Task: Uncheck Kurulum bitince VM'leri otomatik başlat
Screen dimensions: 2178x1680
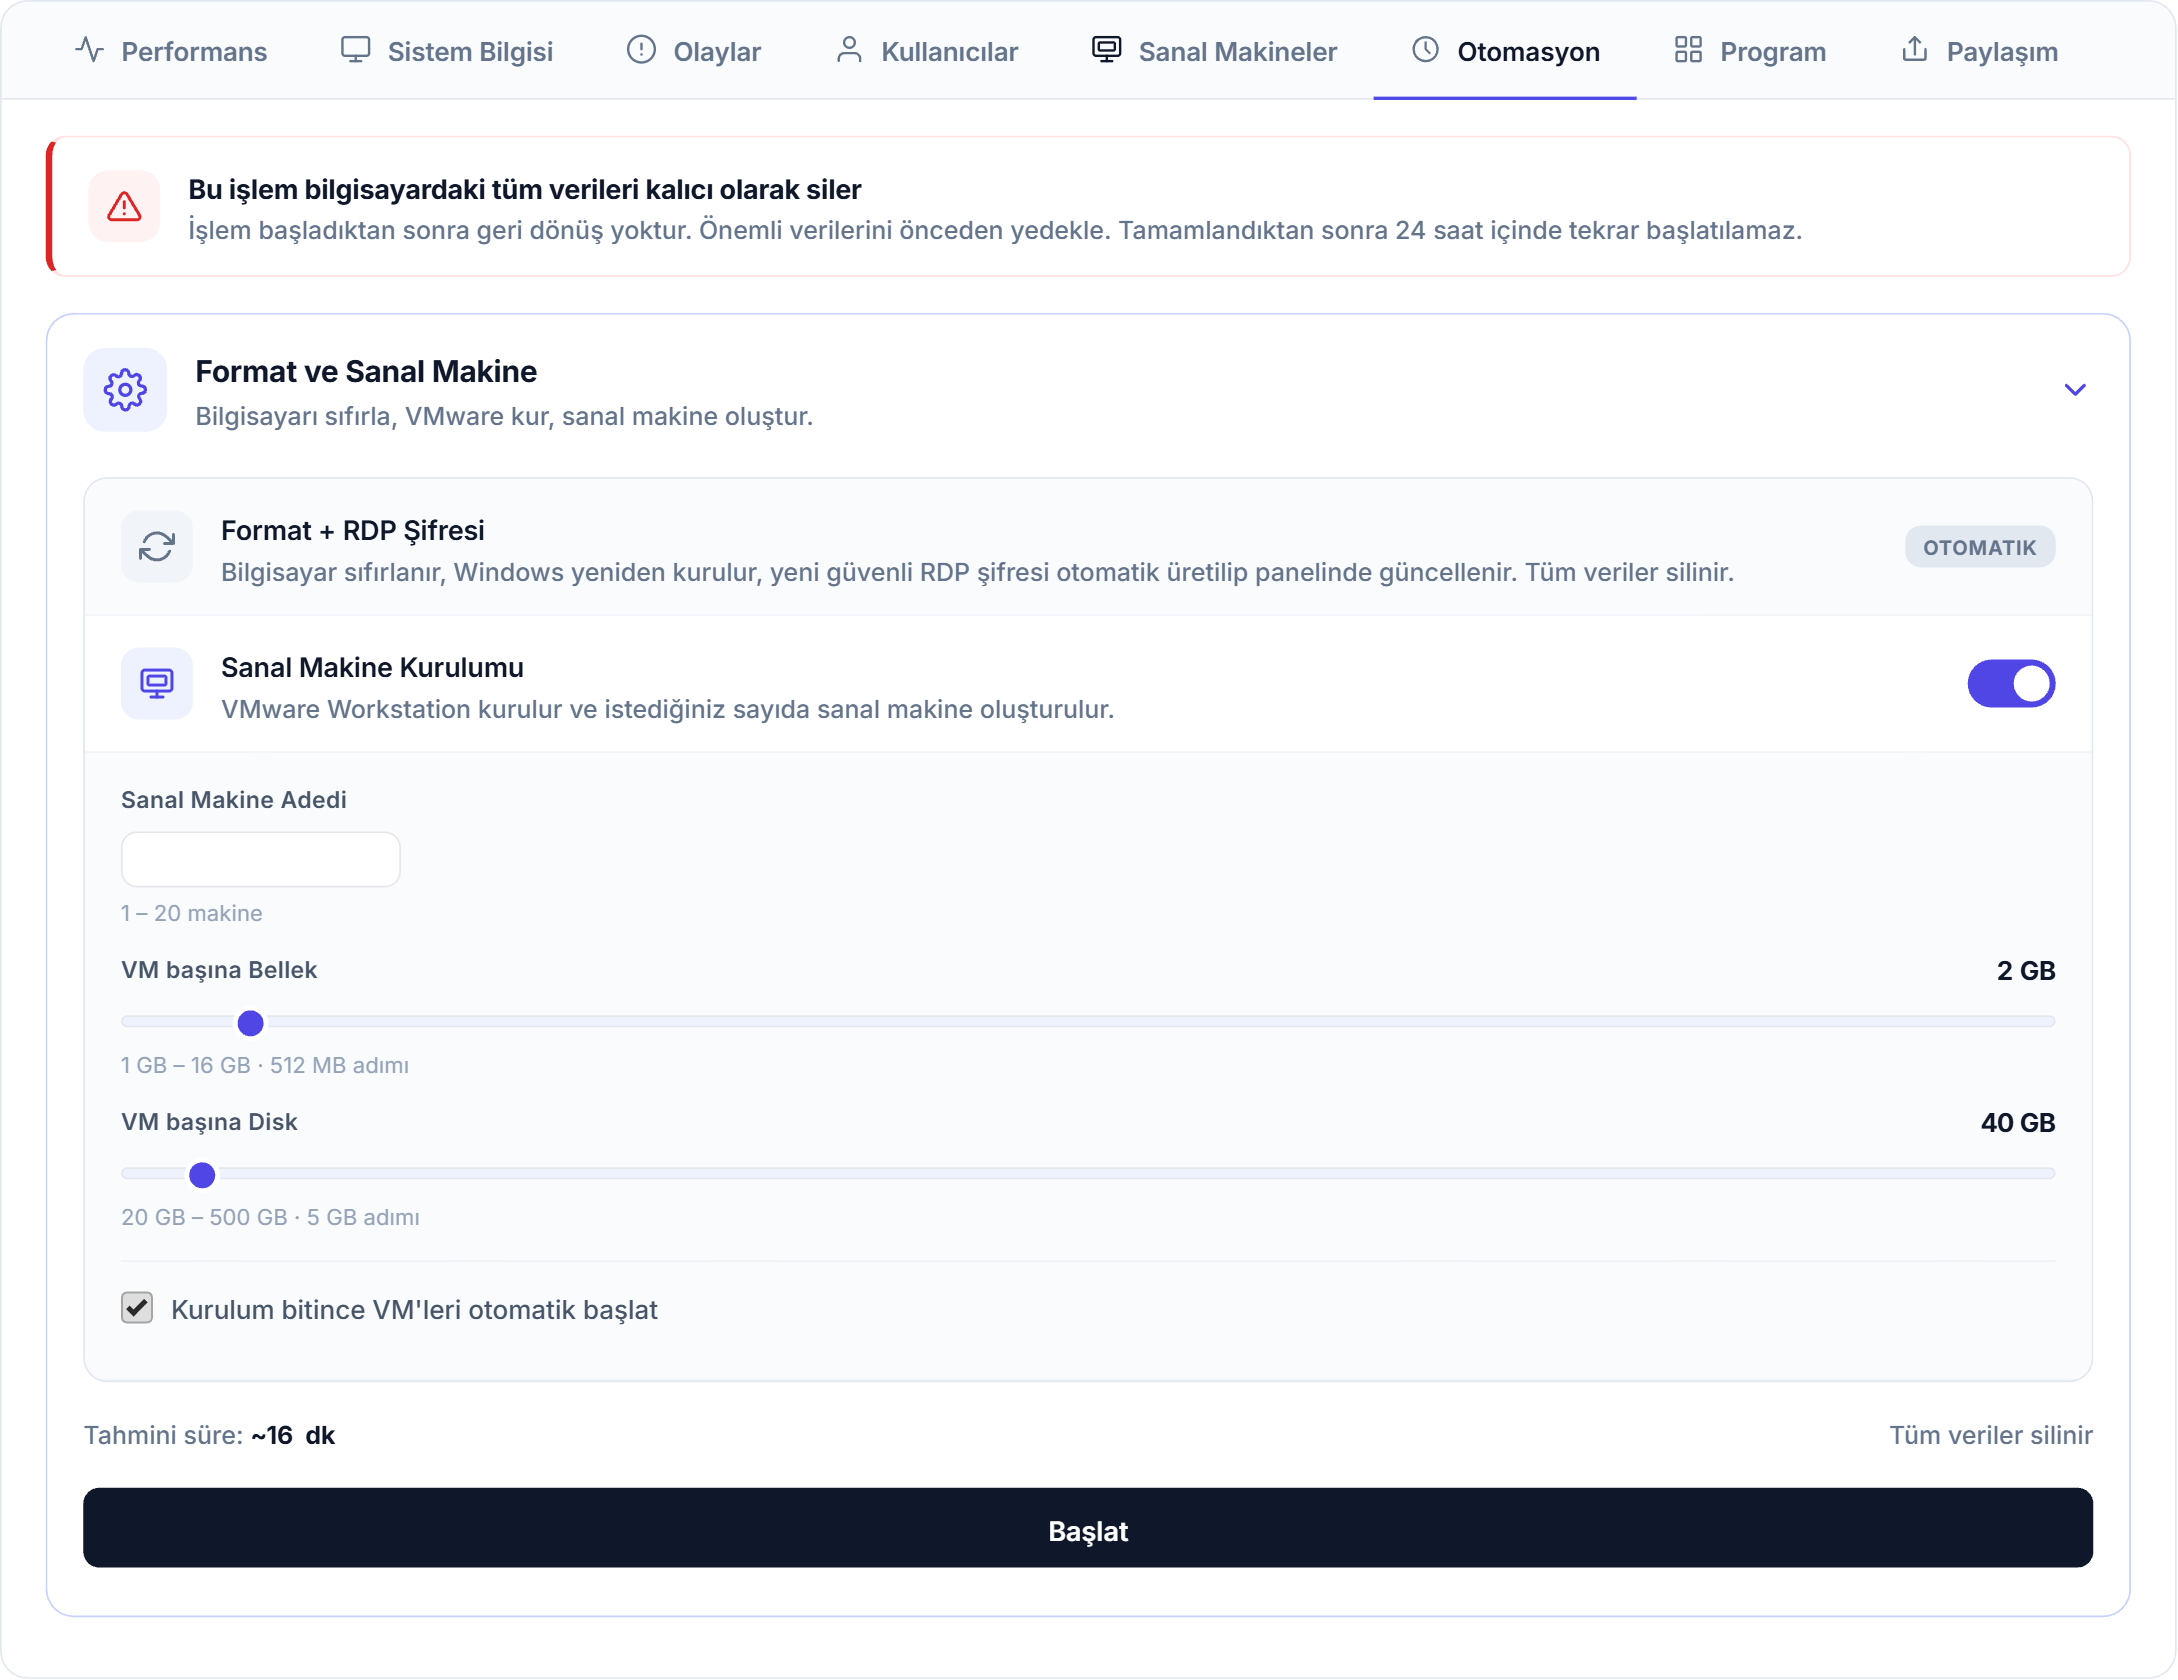Action: [137, 1308]
